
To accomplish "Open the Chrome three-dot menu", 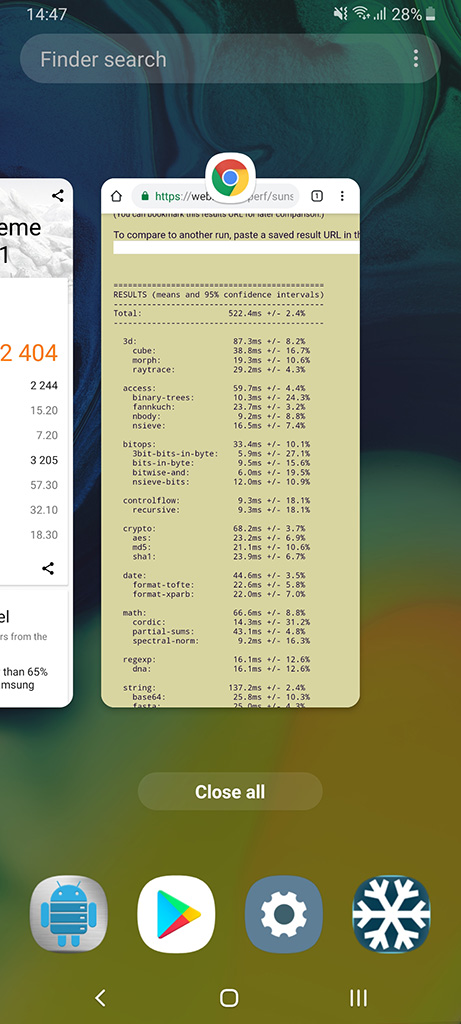I will point(342,196).
